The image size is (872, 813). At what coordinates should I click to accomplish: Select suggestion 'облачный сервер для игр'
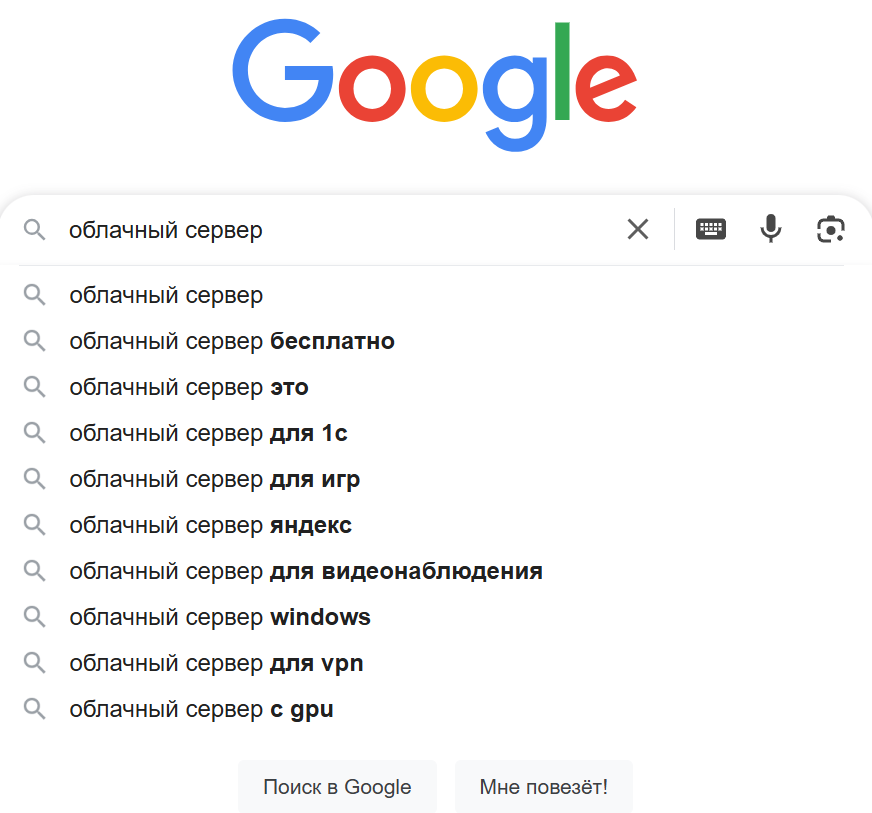[x=214, y=479]
